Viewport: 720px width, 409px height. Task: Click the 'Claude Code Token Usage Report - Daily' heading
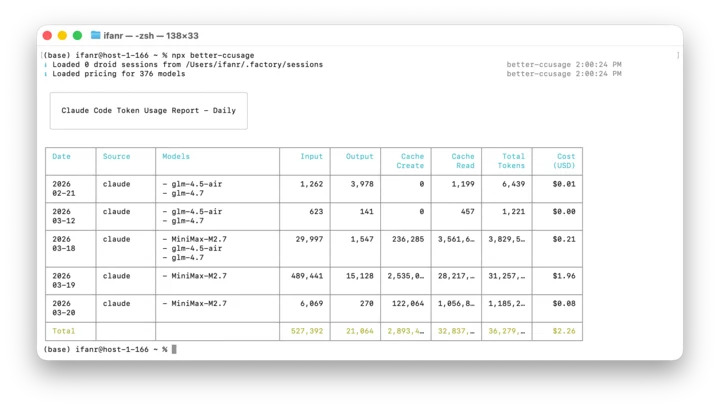coord(148,110)
